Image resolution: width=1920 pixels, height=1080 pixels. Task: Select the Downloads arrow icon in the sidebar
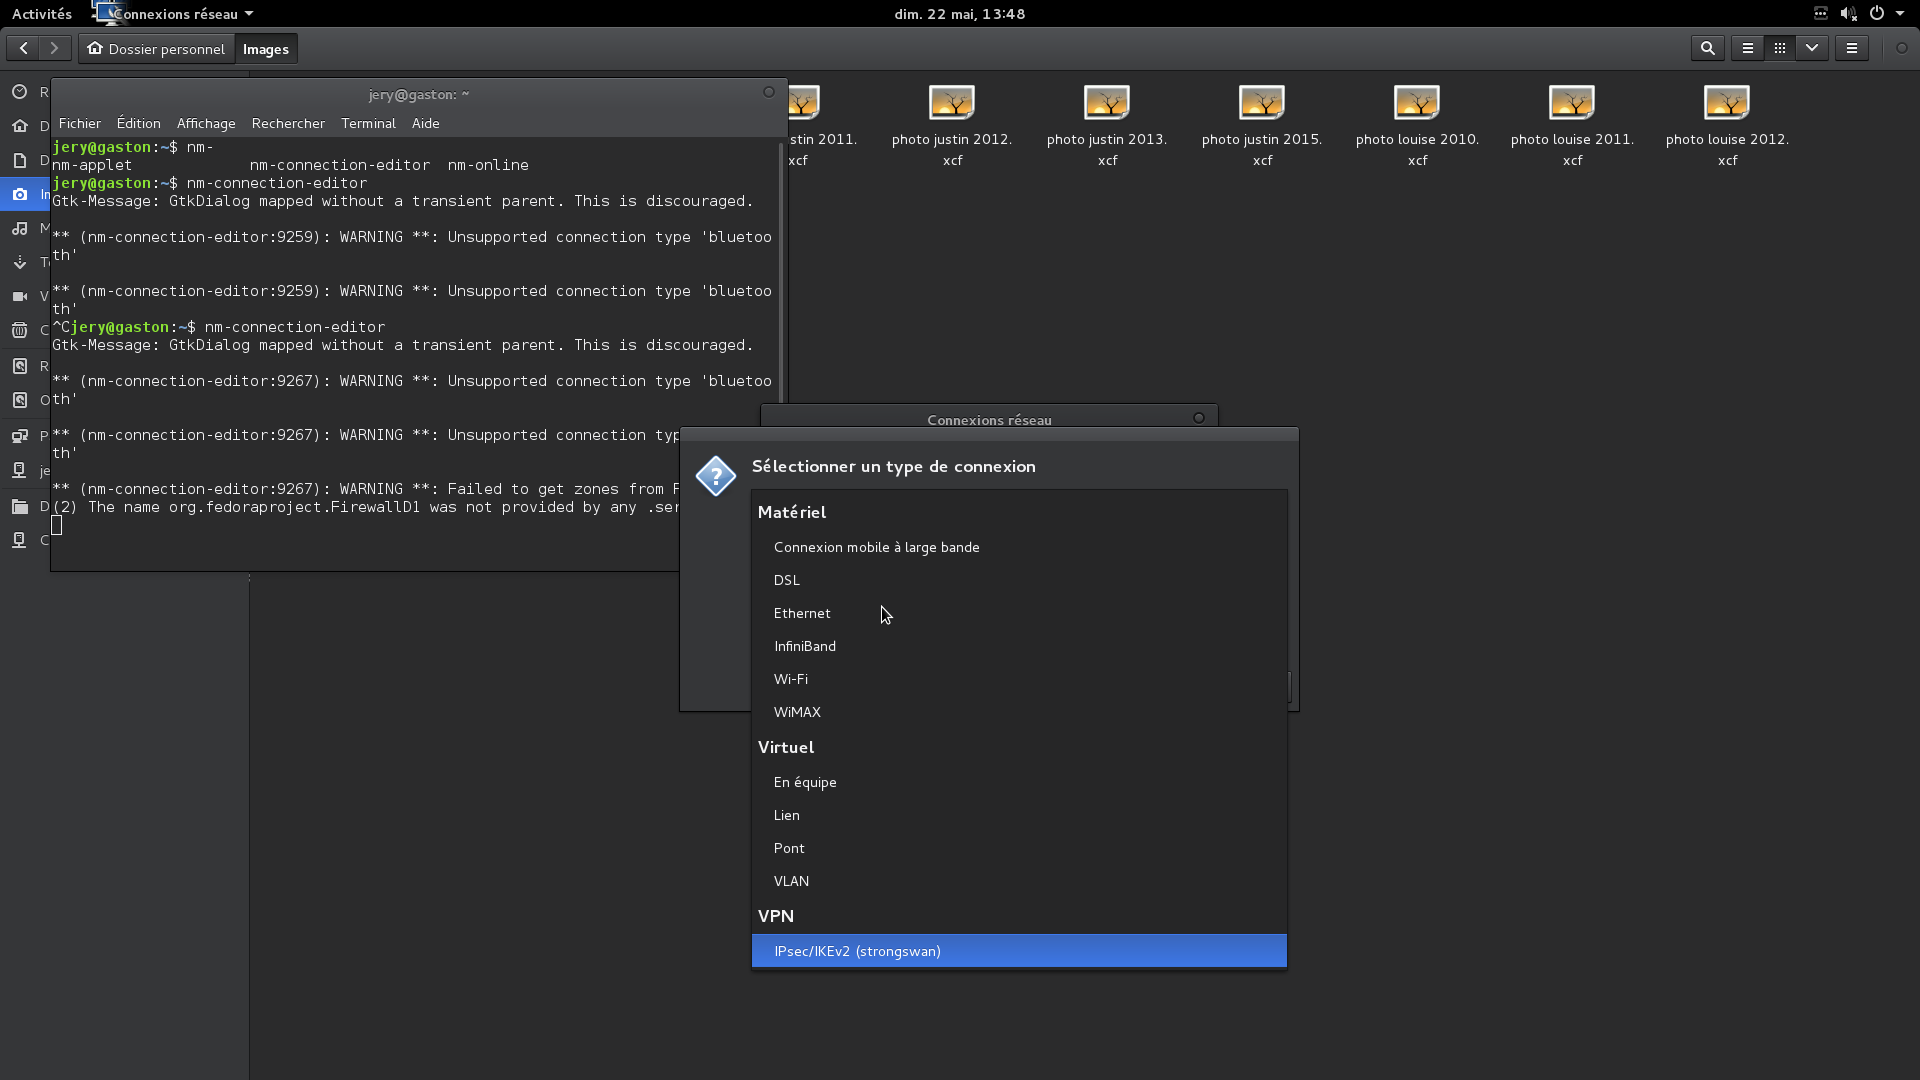[19, 262]
